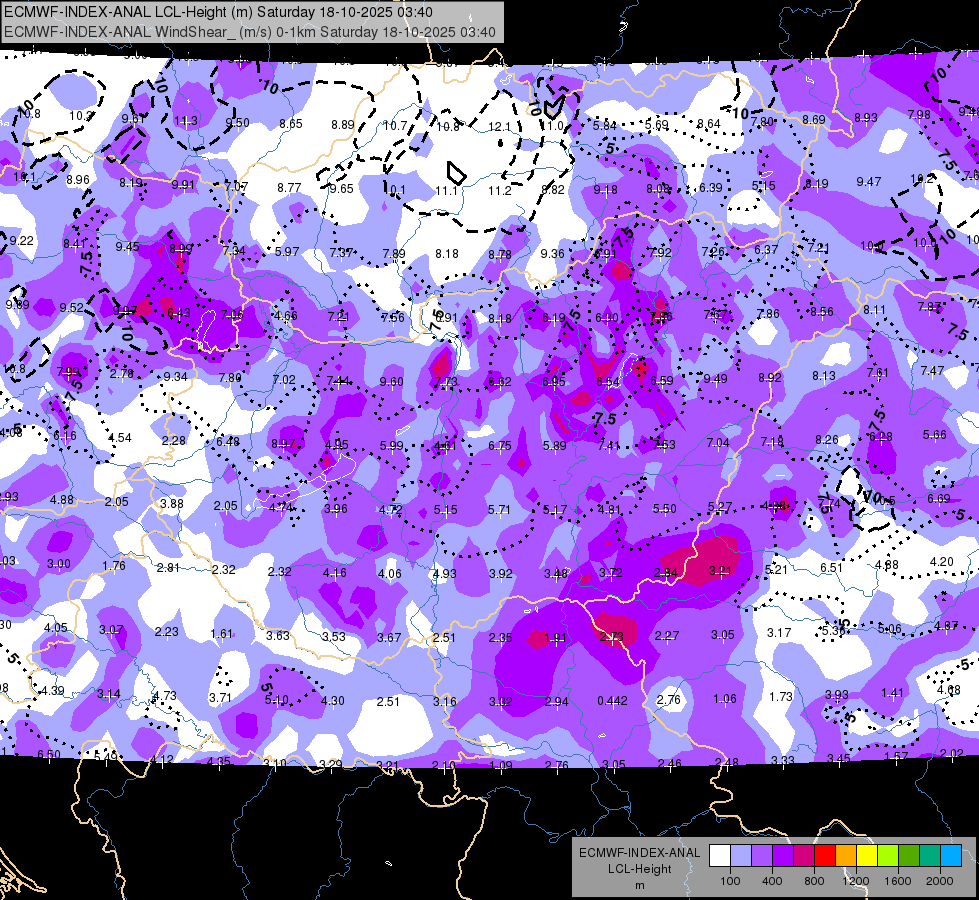Click the legend tick label 100
The height and width of the screenshot is (900, 979).
coord(731,881)
